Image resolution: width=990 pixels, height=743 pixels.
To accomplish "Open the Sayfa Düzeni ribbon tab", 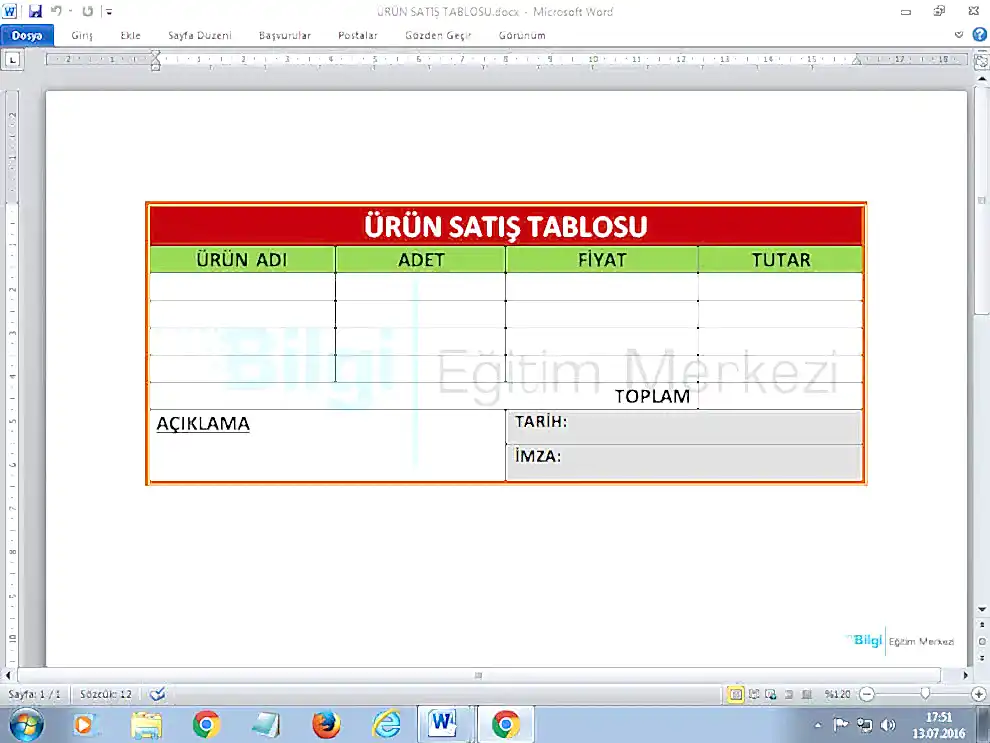I will coord(199,35).
